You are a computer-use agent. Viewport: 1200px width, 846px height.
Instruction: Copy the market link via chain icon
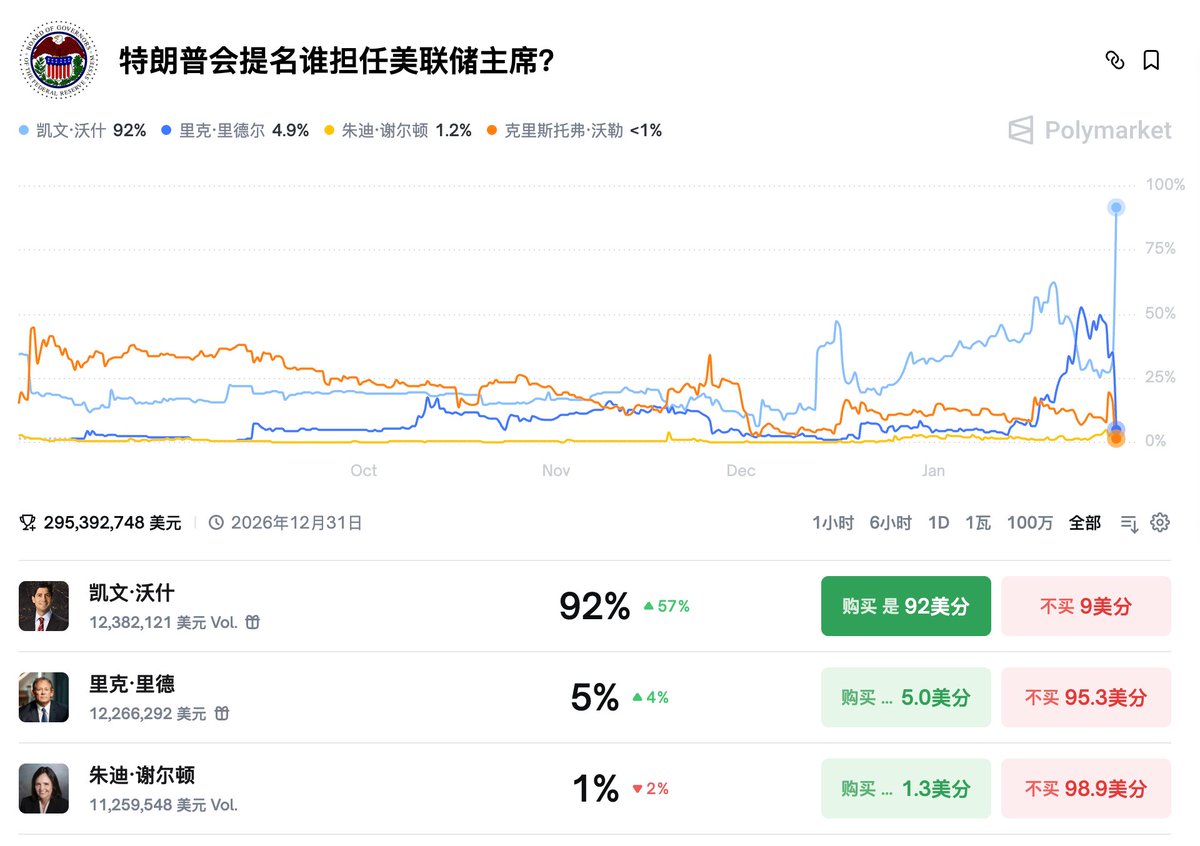pos(1115,60)
